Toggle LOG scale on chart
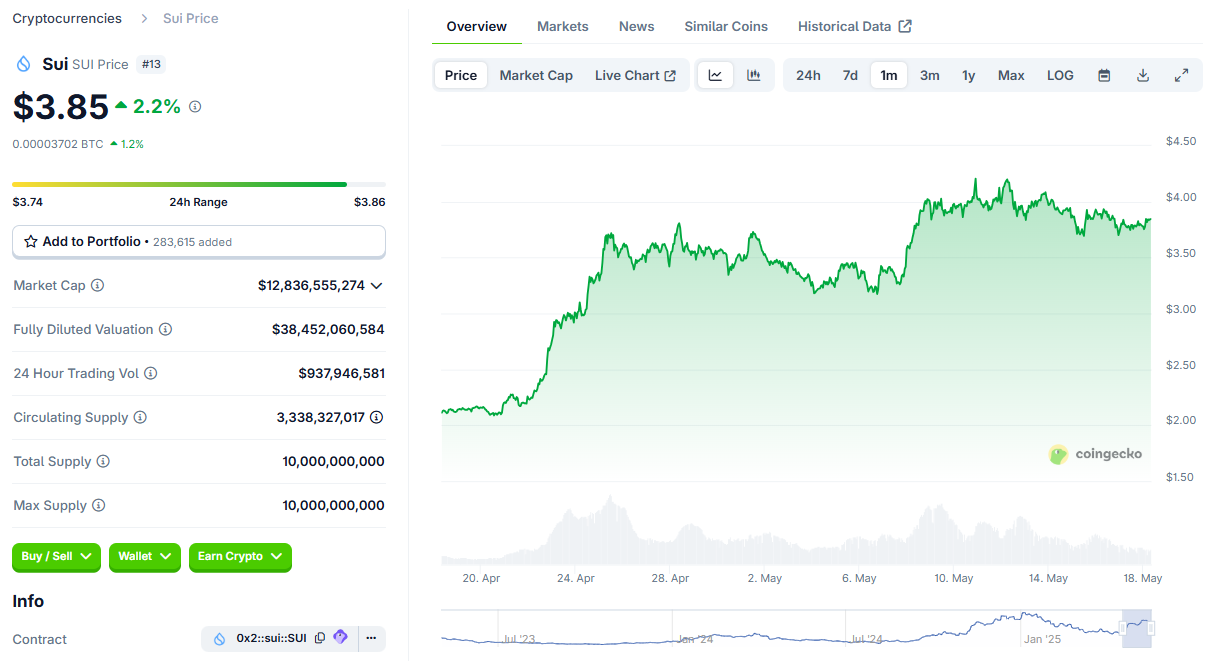This screenshot has height=661, width=1210. point(1060,75)
